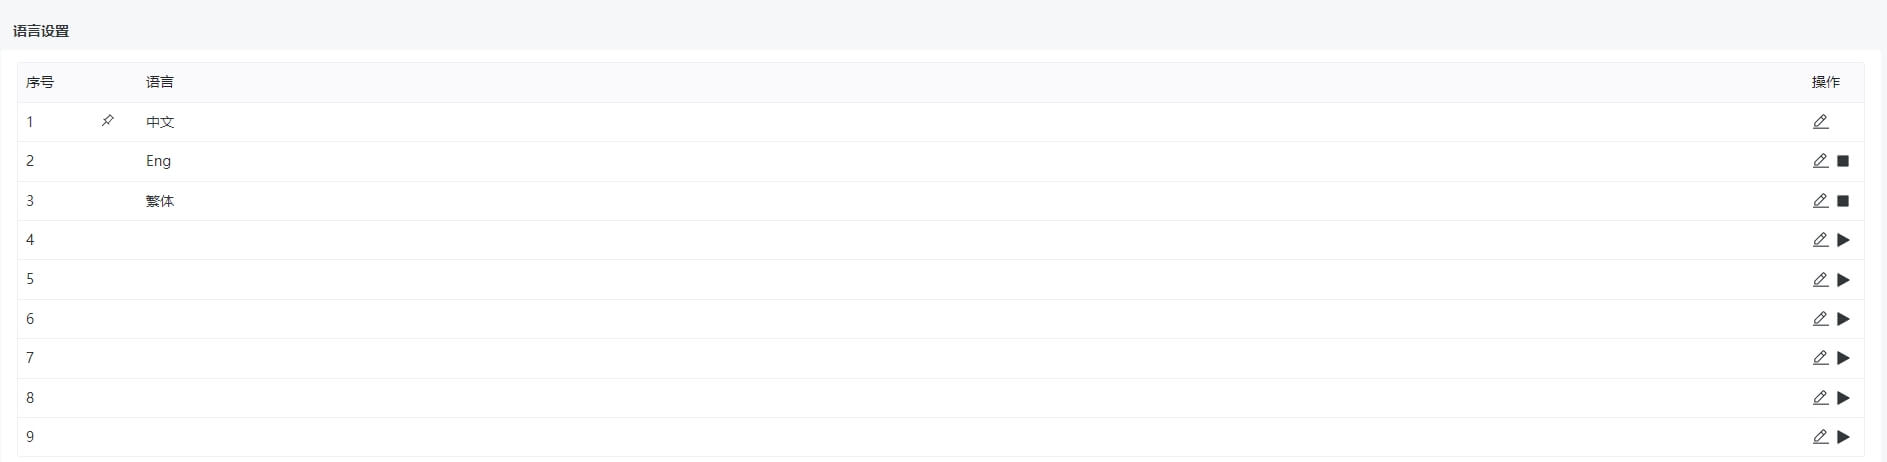Start language slot 6 via play icon
This screenshot has width=1887, height=462.
[x=1843, y=319]
